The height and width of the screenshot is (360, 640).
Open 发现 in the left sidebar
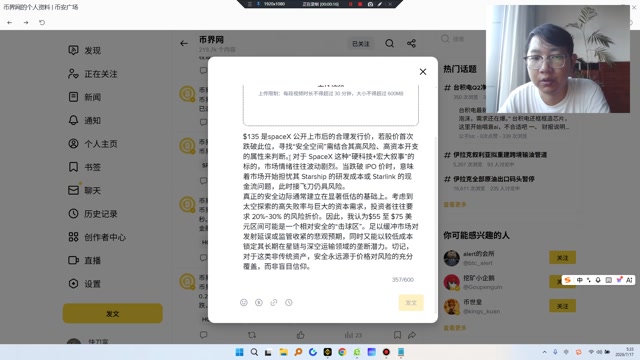click(x=84, y=50)
